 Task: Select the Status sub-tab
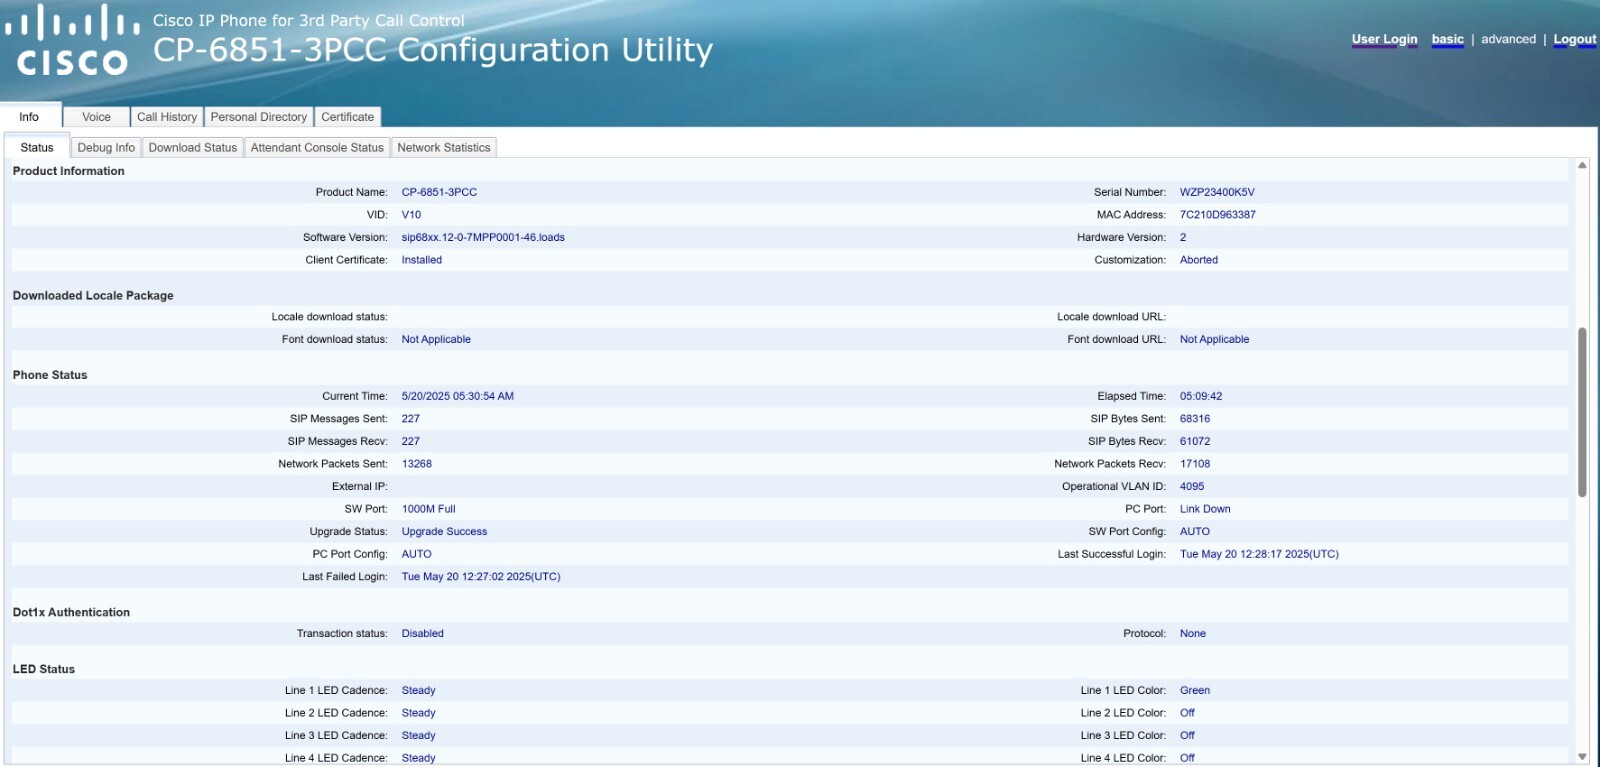point(37,147)
